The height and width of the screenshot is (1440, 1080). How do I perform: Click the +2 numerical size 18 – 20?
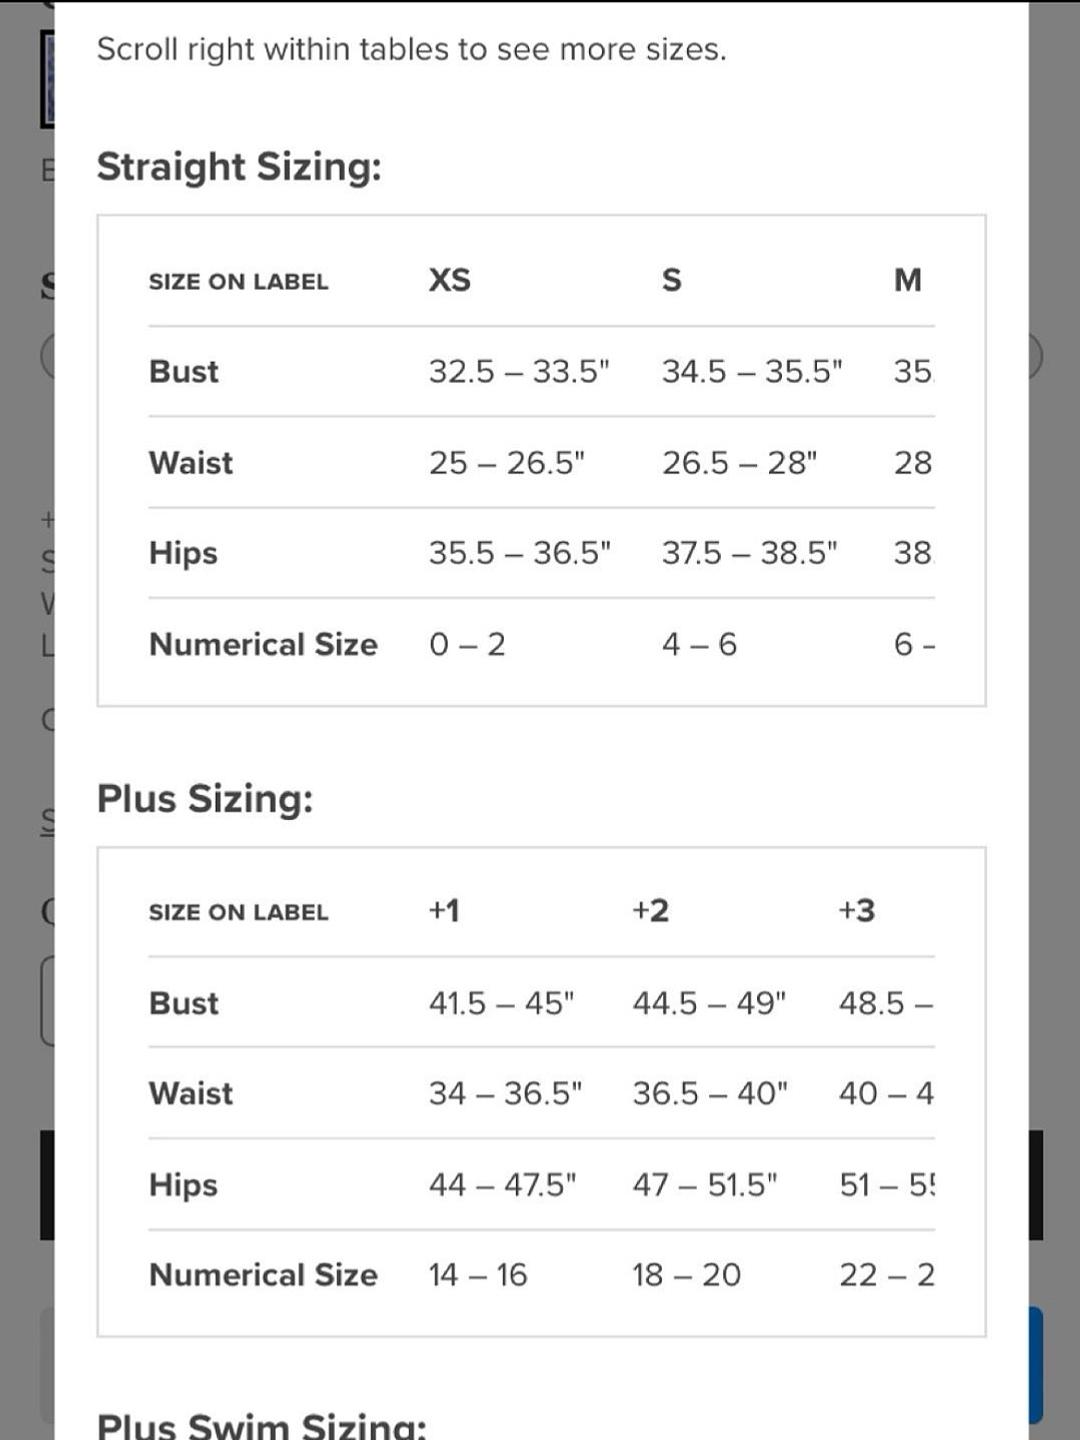click(x=686, y=1275)
